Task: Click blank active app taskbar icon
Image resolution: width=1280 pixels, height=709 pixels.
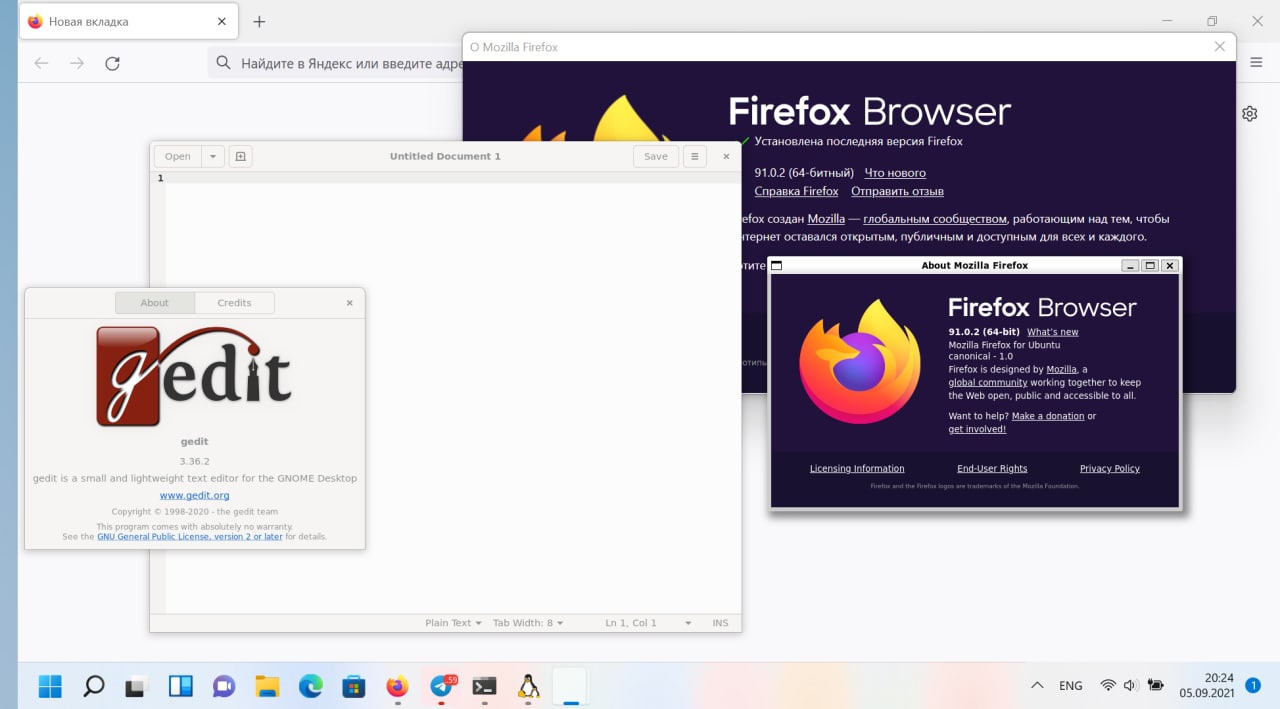Action: (x=570, y=686)
